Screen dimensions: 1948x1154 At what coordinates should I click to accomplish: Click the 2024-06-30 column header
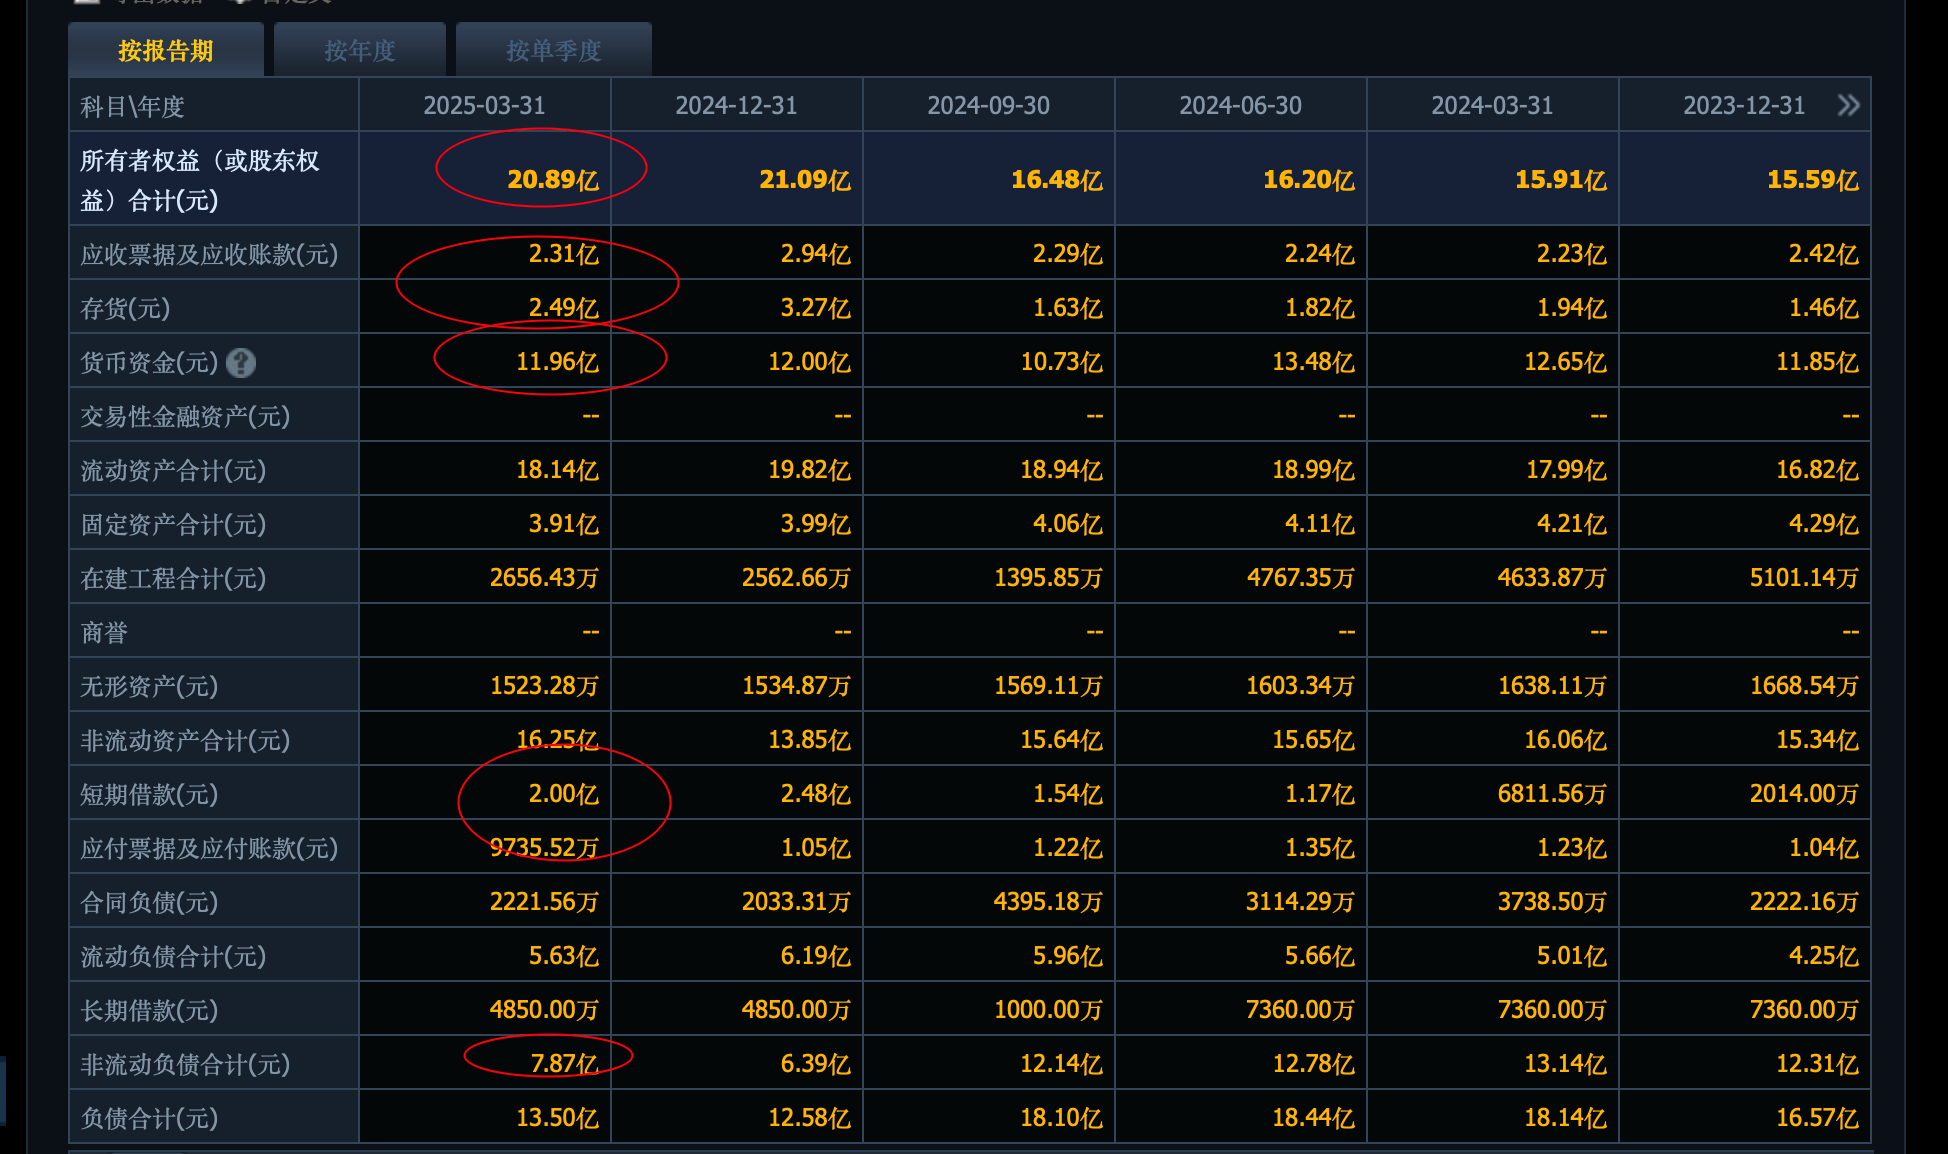[1240, 105]
